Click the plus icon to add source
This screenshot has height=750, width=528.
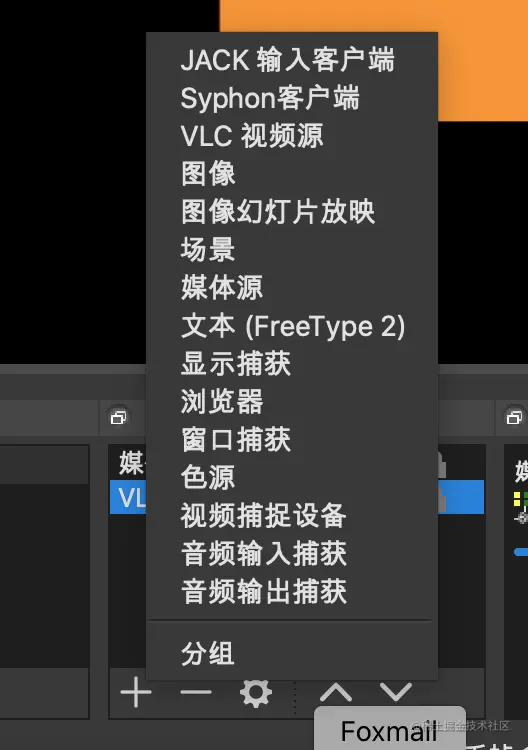[x=136, y=692]
